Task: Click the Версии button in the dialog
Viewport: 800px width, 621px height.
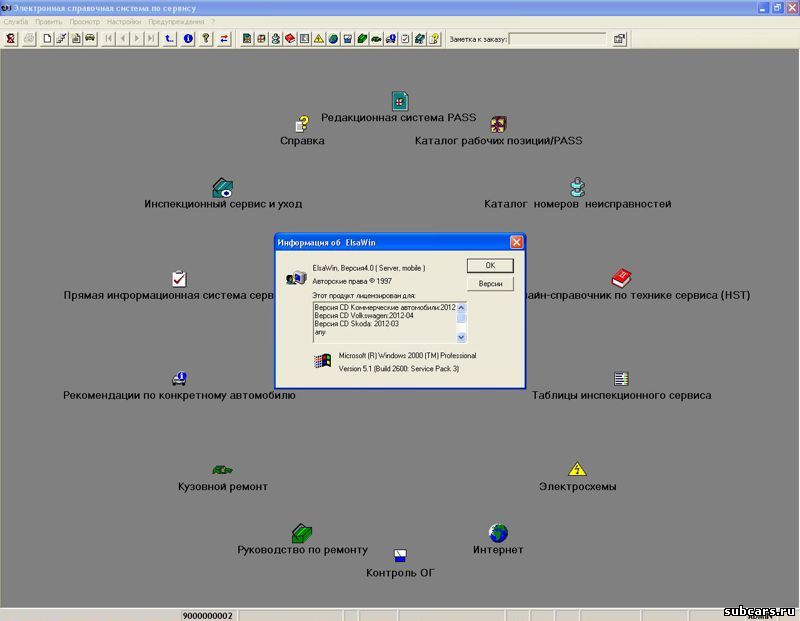Action: [490, 283]
